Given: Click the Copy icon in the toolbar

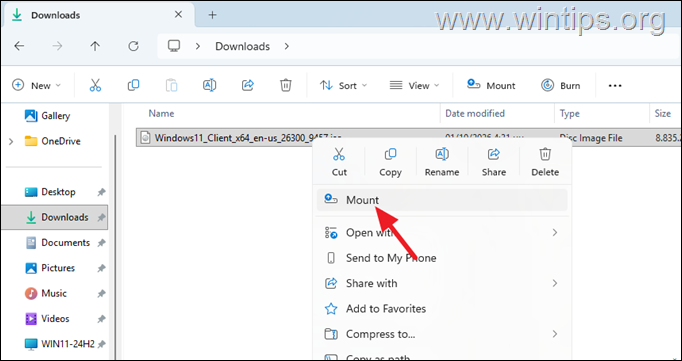Looking at the screenshot, I should coord(134,85).
